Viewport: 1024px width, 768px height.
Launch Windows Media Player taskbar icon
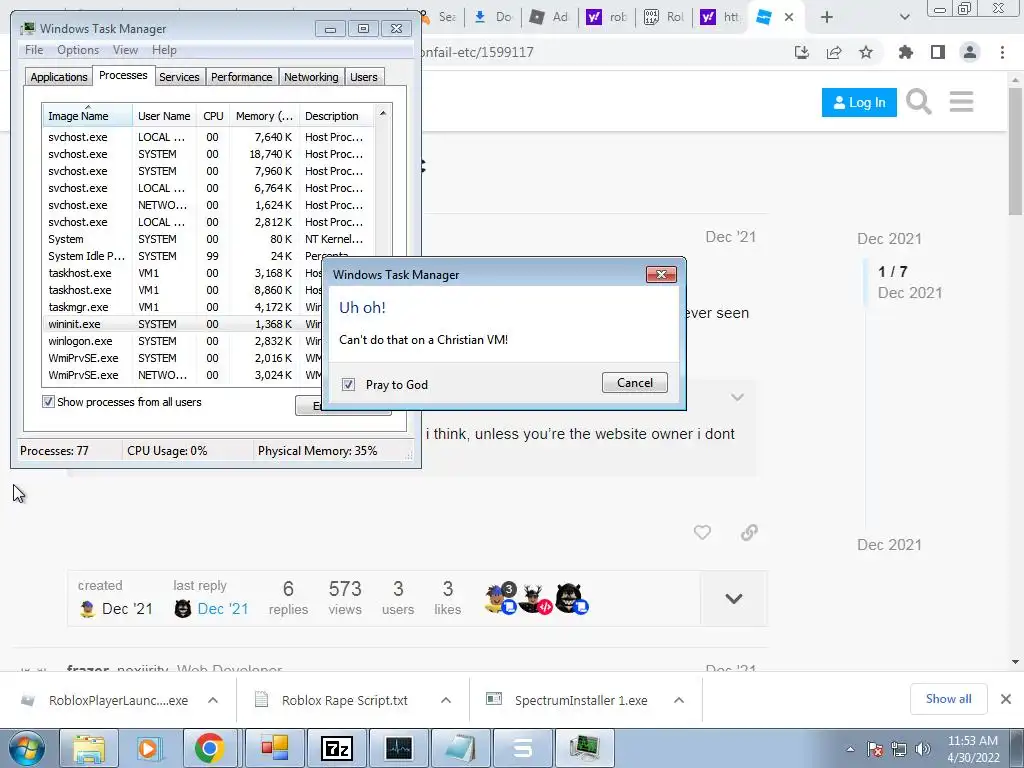[148, 748]
